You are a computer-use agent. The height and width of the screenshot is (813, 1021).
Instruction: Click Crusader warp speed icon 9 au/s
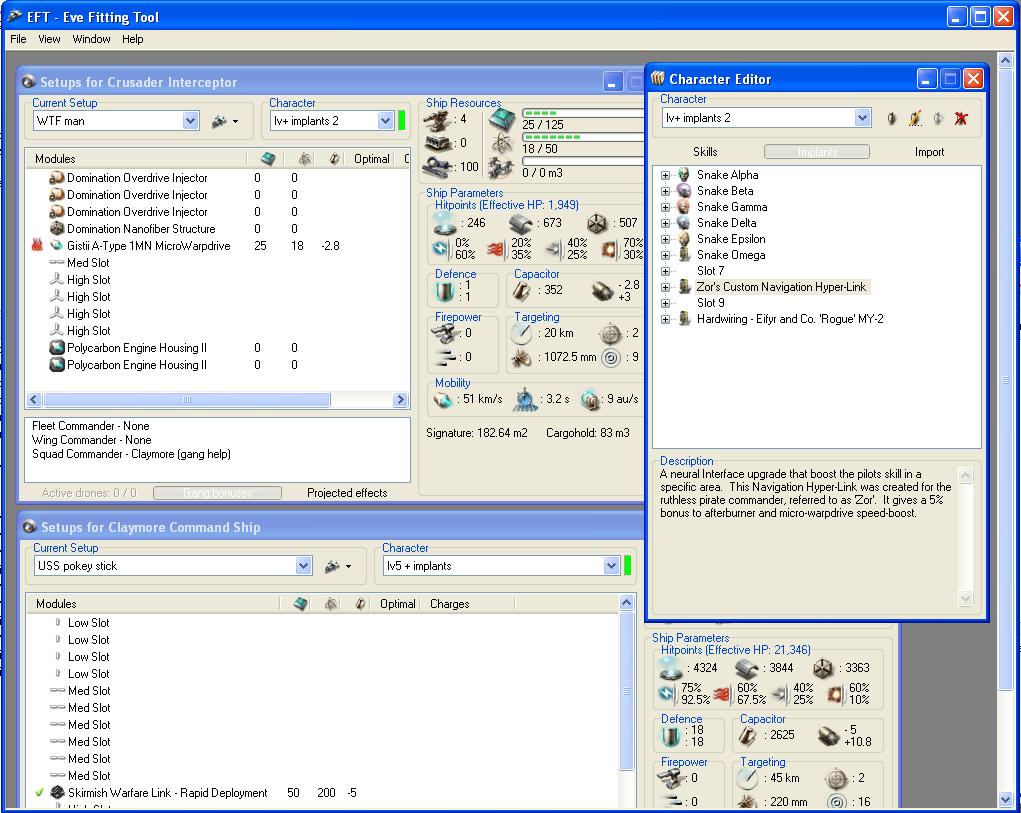click(590, 400)
